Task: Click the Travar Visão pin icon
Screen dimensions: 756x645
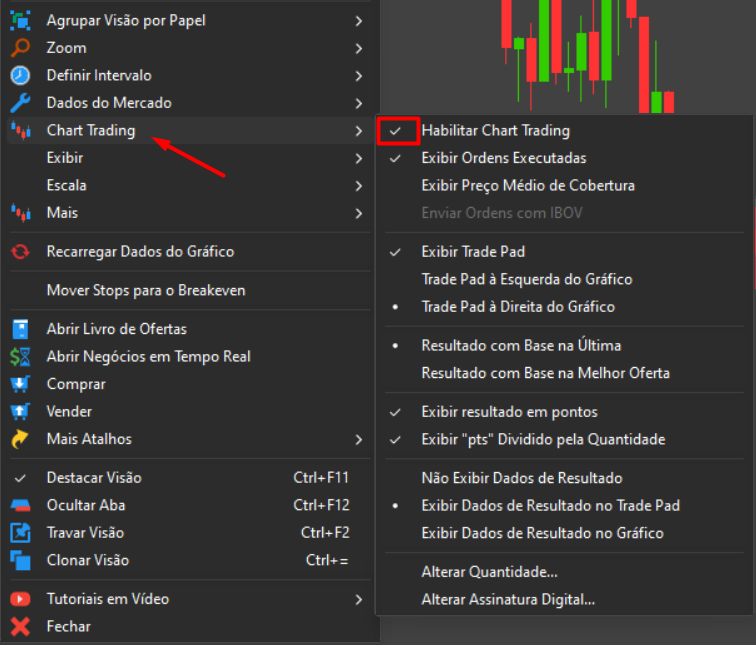Action: (20, 532)
